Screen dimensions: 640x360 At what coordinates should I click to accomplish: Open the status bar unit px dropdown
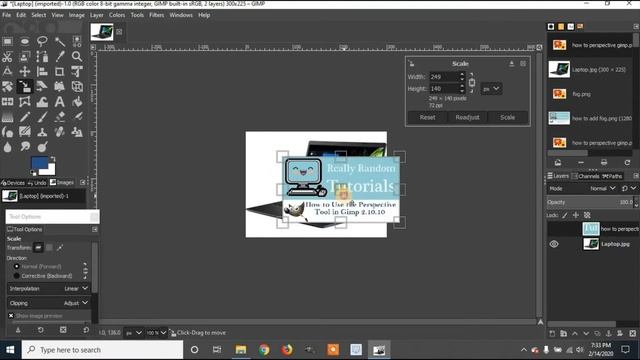[x=133, y=333]
